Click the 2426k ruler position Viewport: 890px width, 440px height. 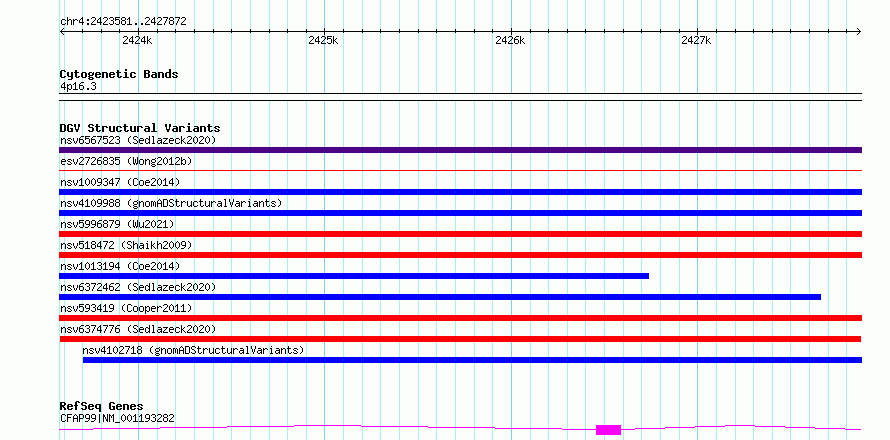[510, 40]
